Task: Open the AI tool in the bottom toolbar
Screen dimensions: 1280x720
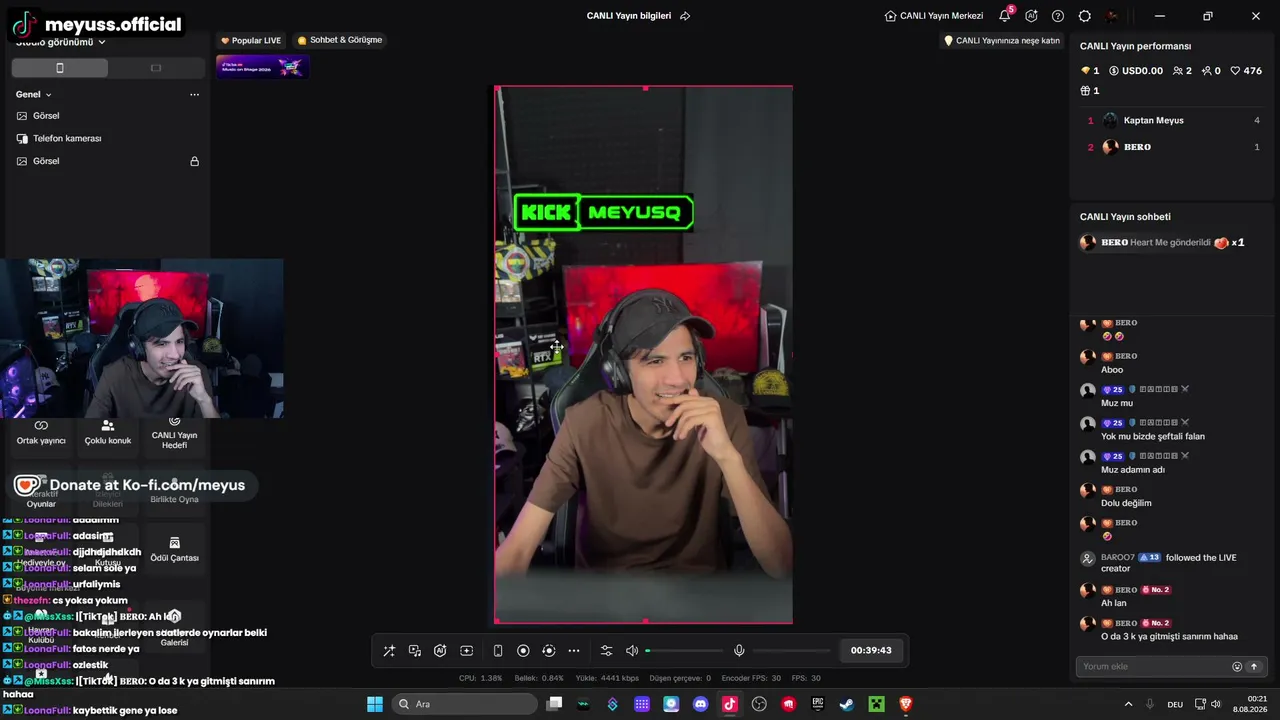Action: (x=440, y=650)
